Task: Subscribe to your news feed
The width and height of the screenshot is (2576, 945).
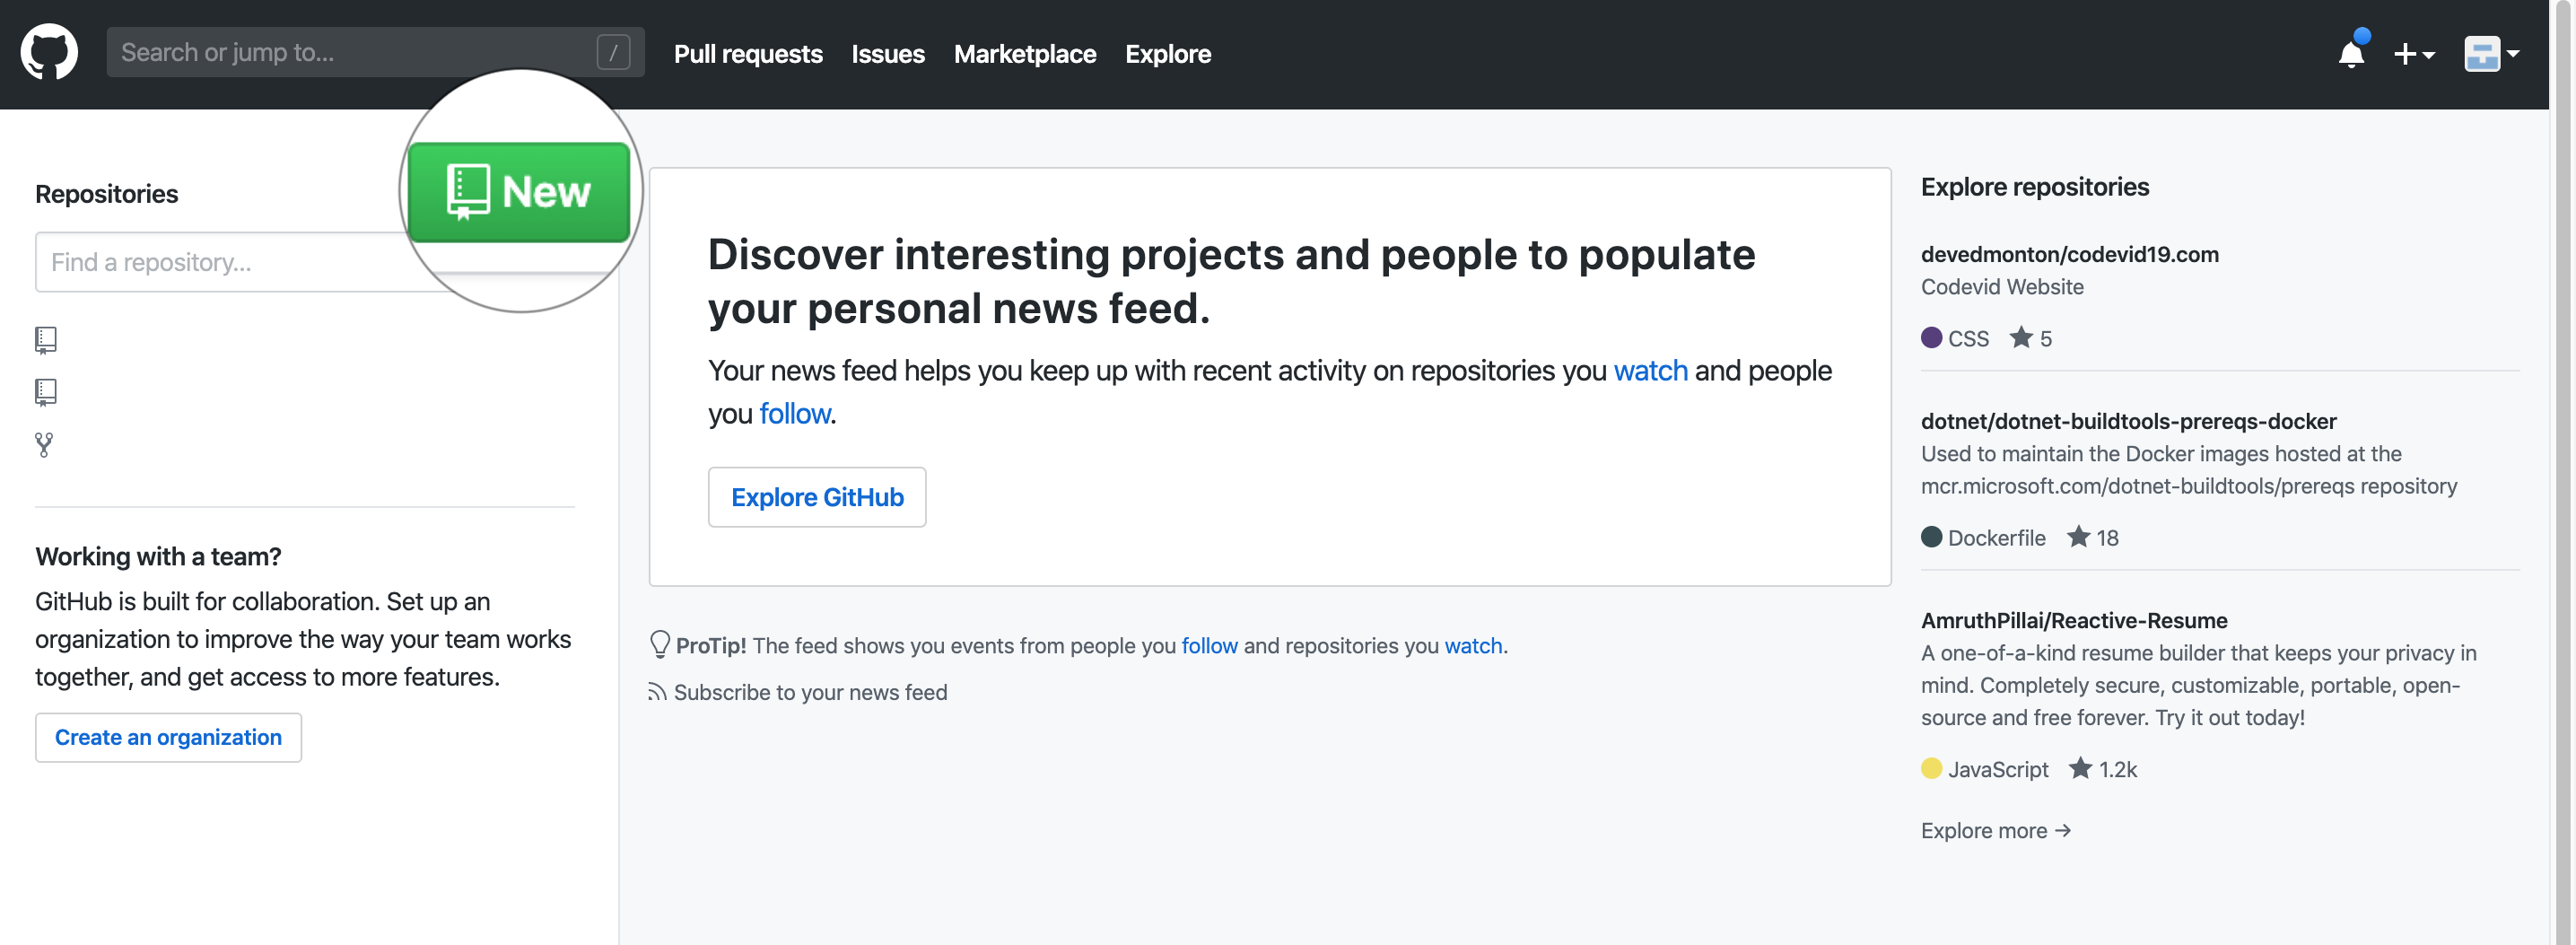Action: pyautogui.click(x=810, y=692)
